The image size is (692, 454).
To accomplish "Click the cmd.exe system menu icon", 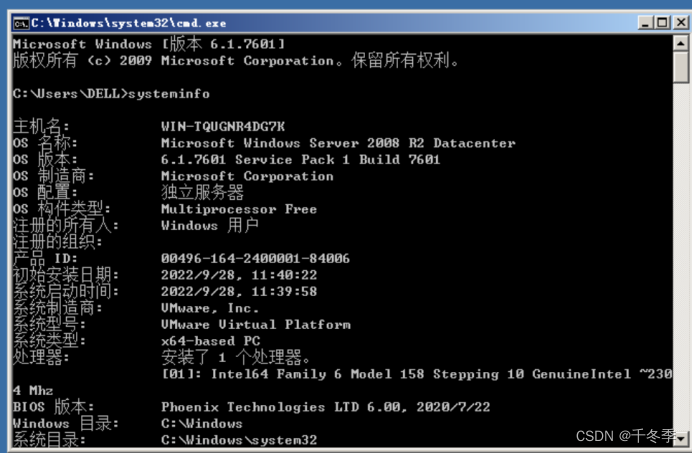I will 21,23.
